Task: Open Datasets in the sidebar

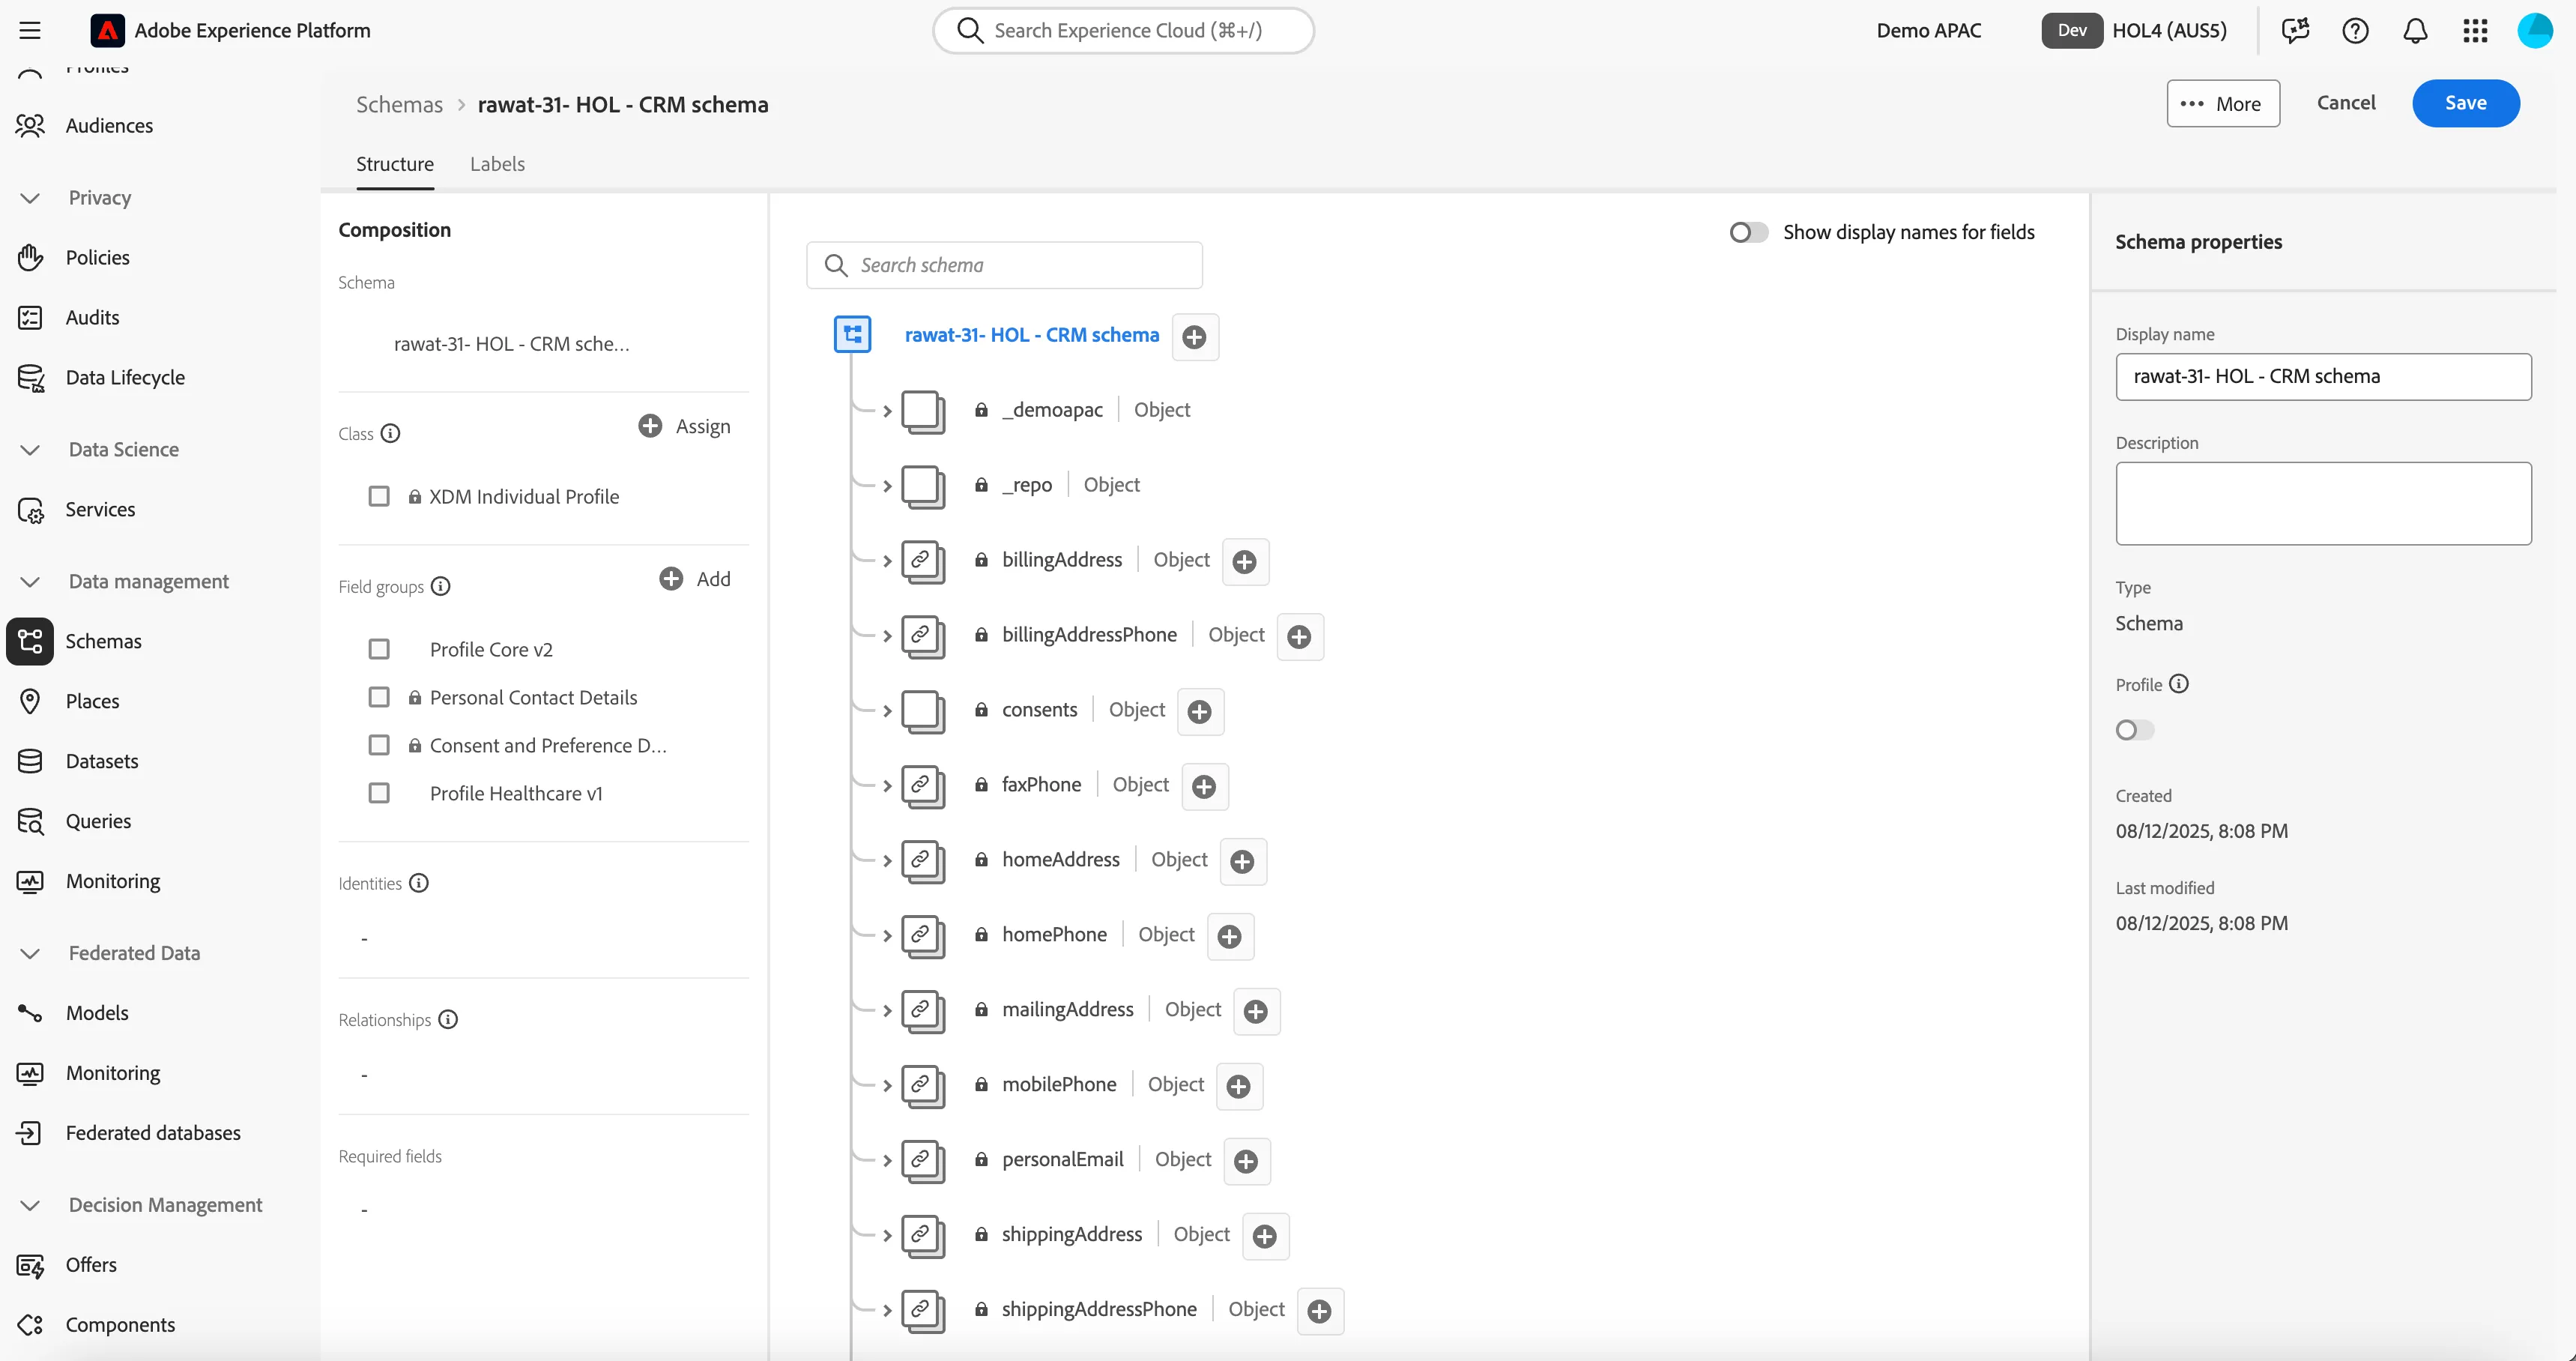Action: coord(102,761)
